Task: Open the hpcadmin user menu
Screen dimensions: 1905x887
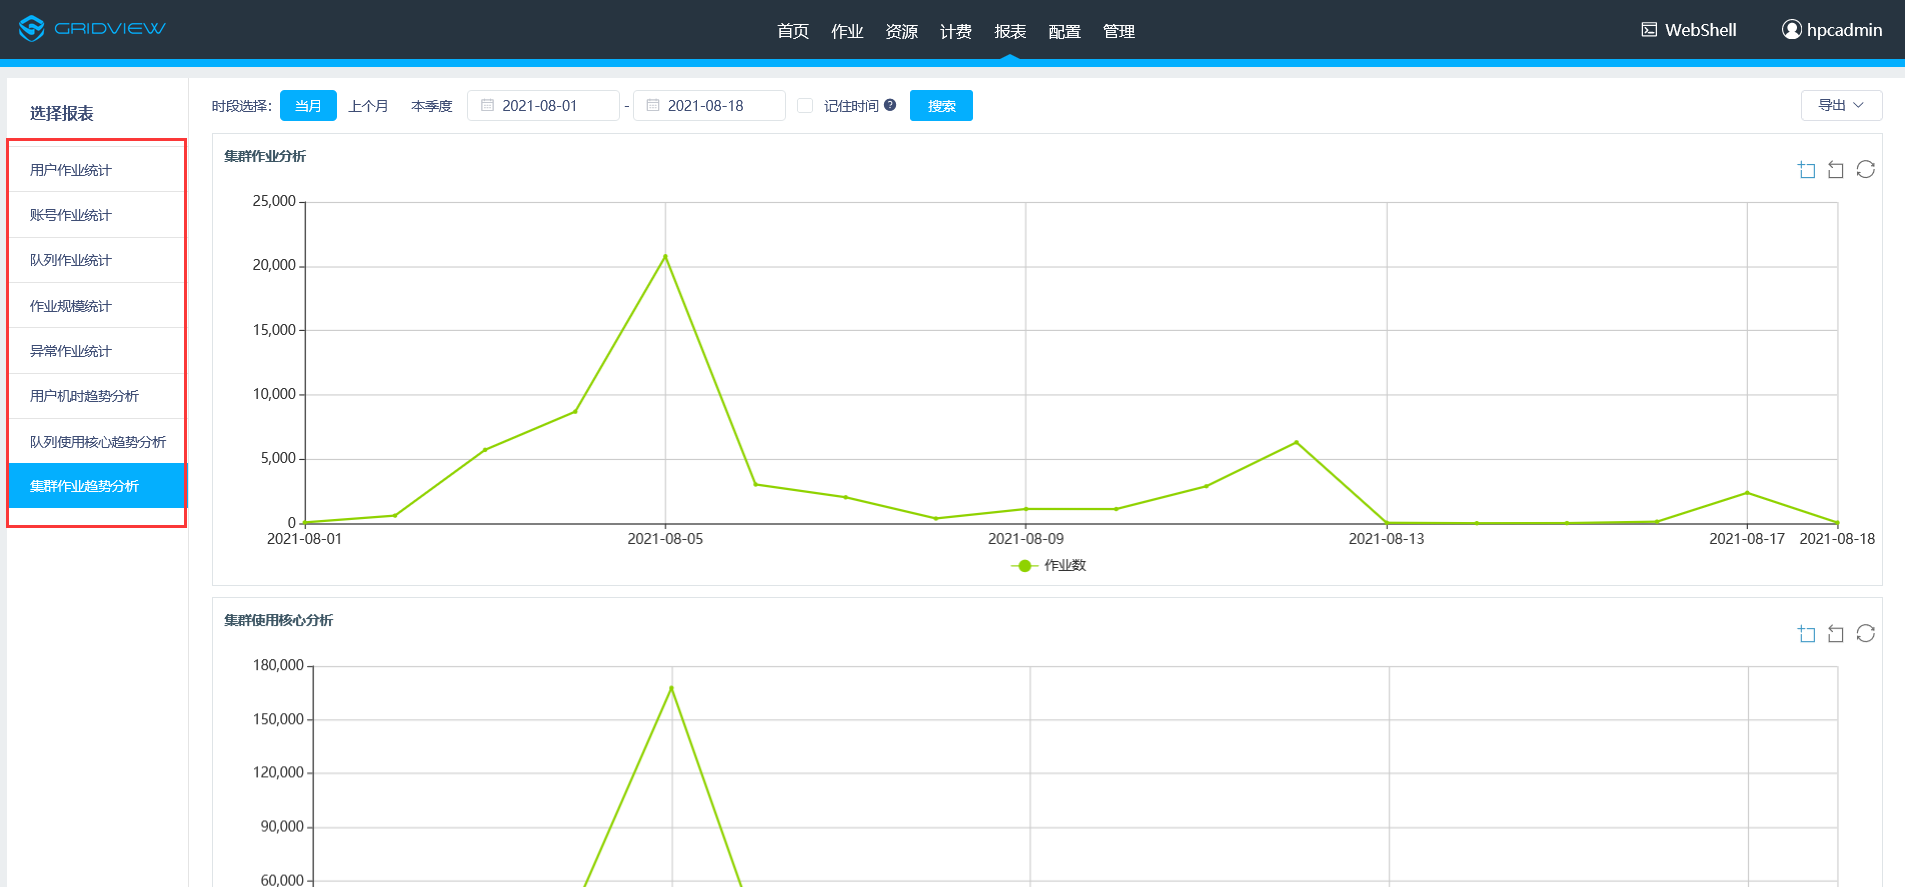Action: coord(1832,30)
